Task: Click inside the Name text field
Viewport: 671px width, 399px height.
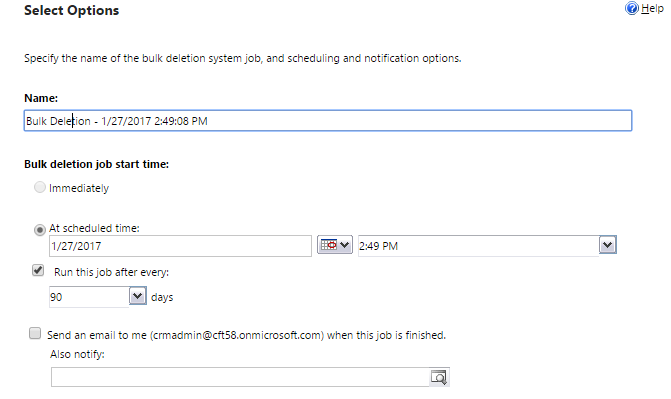Action: pos(328,121)
